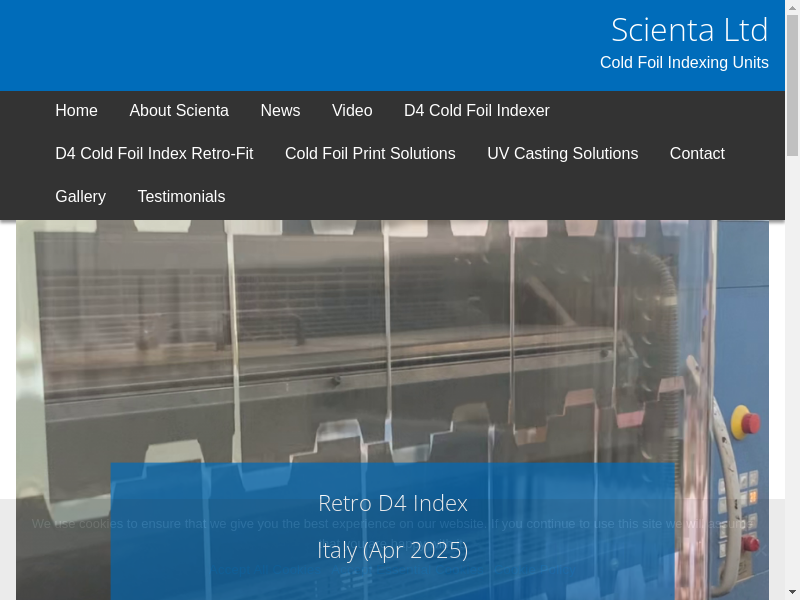Select Video in the navigation bar
The image size is (800, 600).
[x=352, y=111]
